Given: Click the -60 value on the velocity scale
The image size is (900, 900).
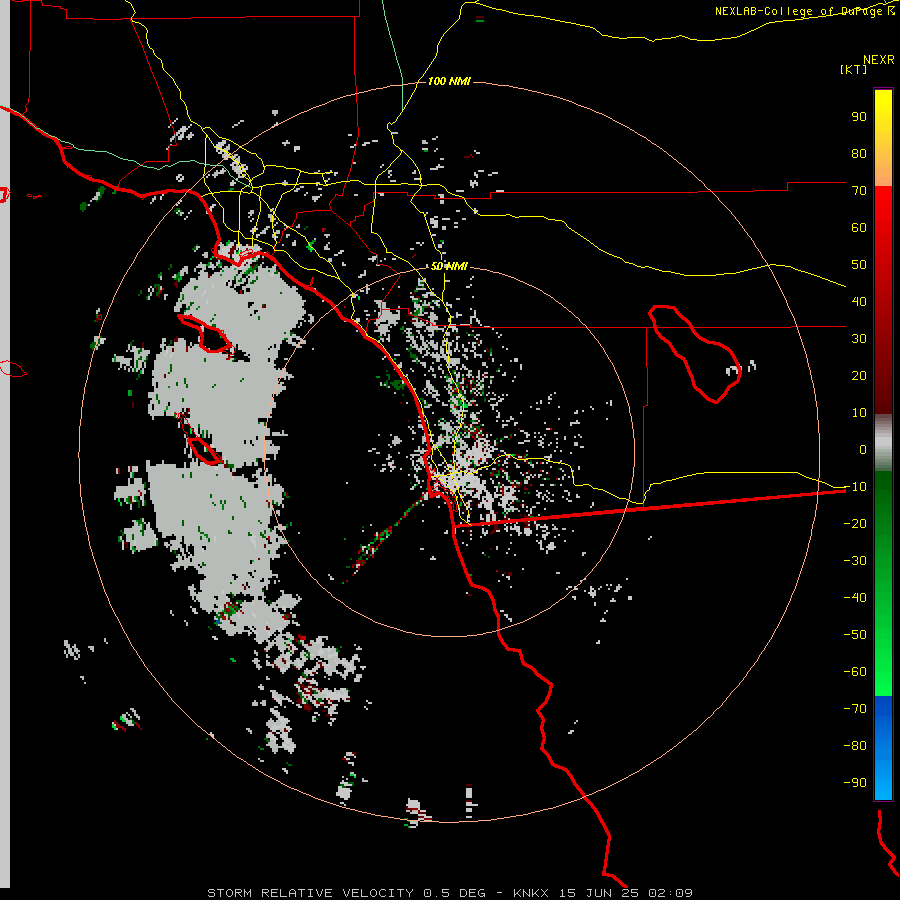Looking at the screenshot, I should pos(855,672).
